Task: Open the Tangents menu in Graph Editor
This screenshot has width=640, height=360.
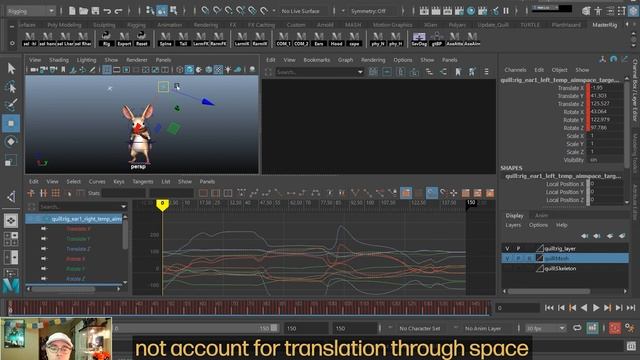Action: (143, 181)
